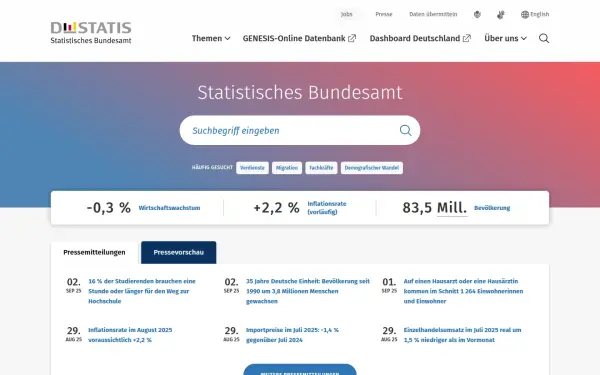Open press release Importpreise im Juli 2025

pos(292,335)
